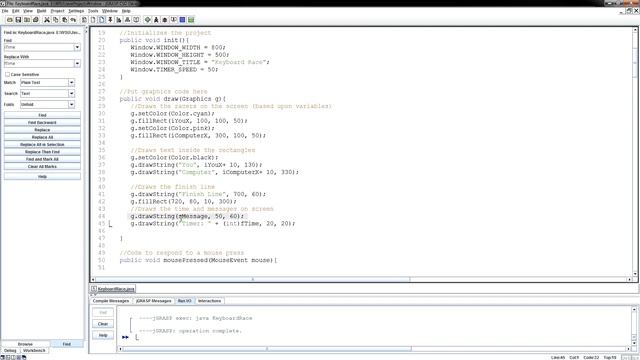Open the Find field dropdown arrow
The width and height of the screenshot is (640, 360).
(77, 47)
